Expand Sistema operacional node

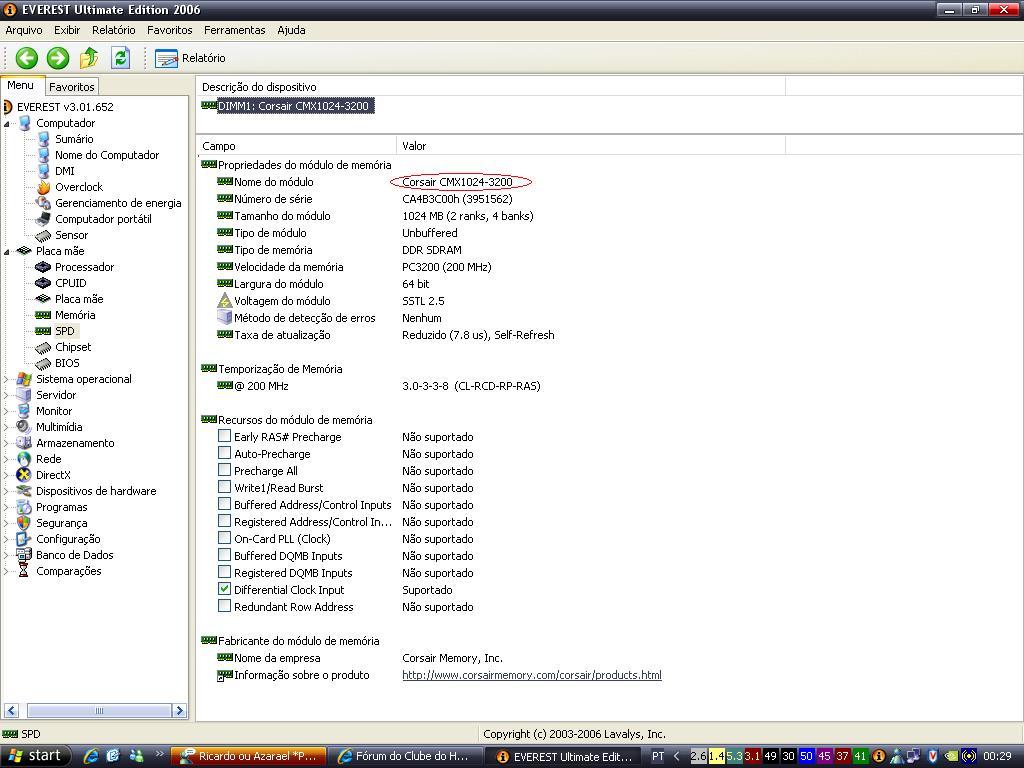(x=7, y=379)
